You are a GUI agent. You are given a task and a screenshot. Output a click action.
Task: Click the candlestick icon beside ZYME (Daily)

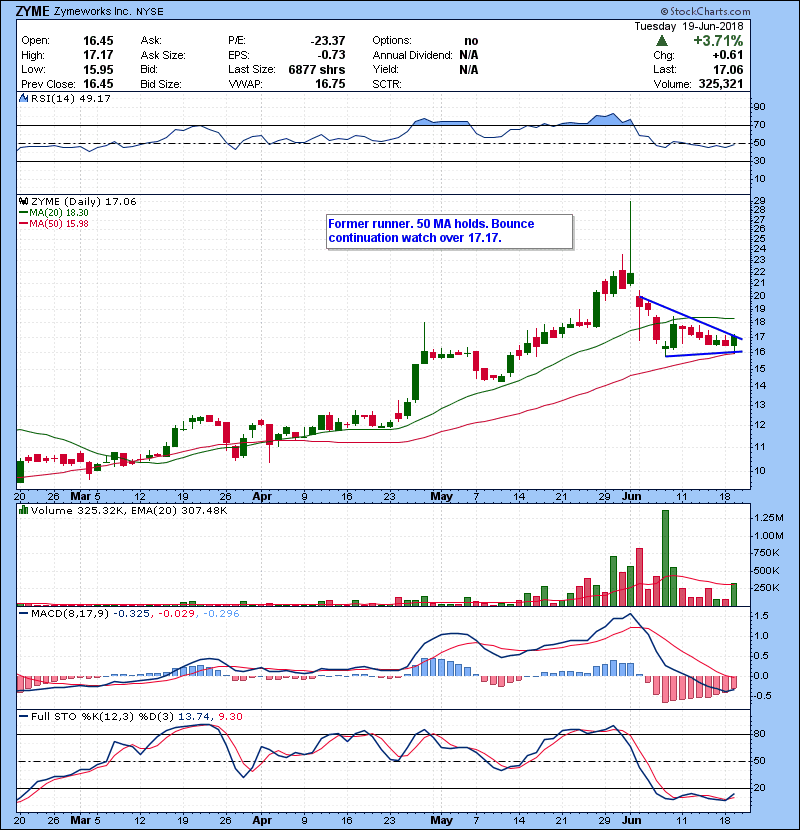[23, 201]
